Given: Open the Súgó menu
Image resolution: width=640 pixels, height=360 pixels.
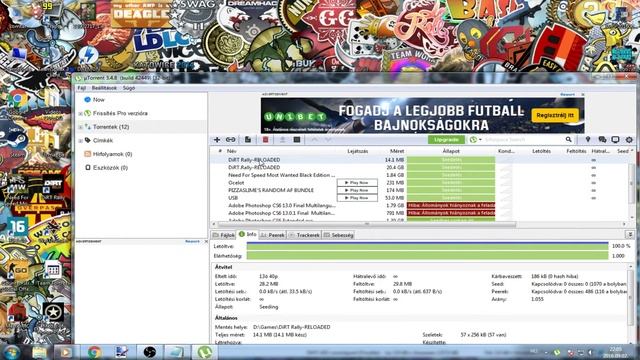Looking at the screenshot, I should click(x=129, y=88).
